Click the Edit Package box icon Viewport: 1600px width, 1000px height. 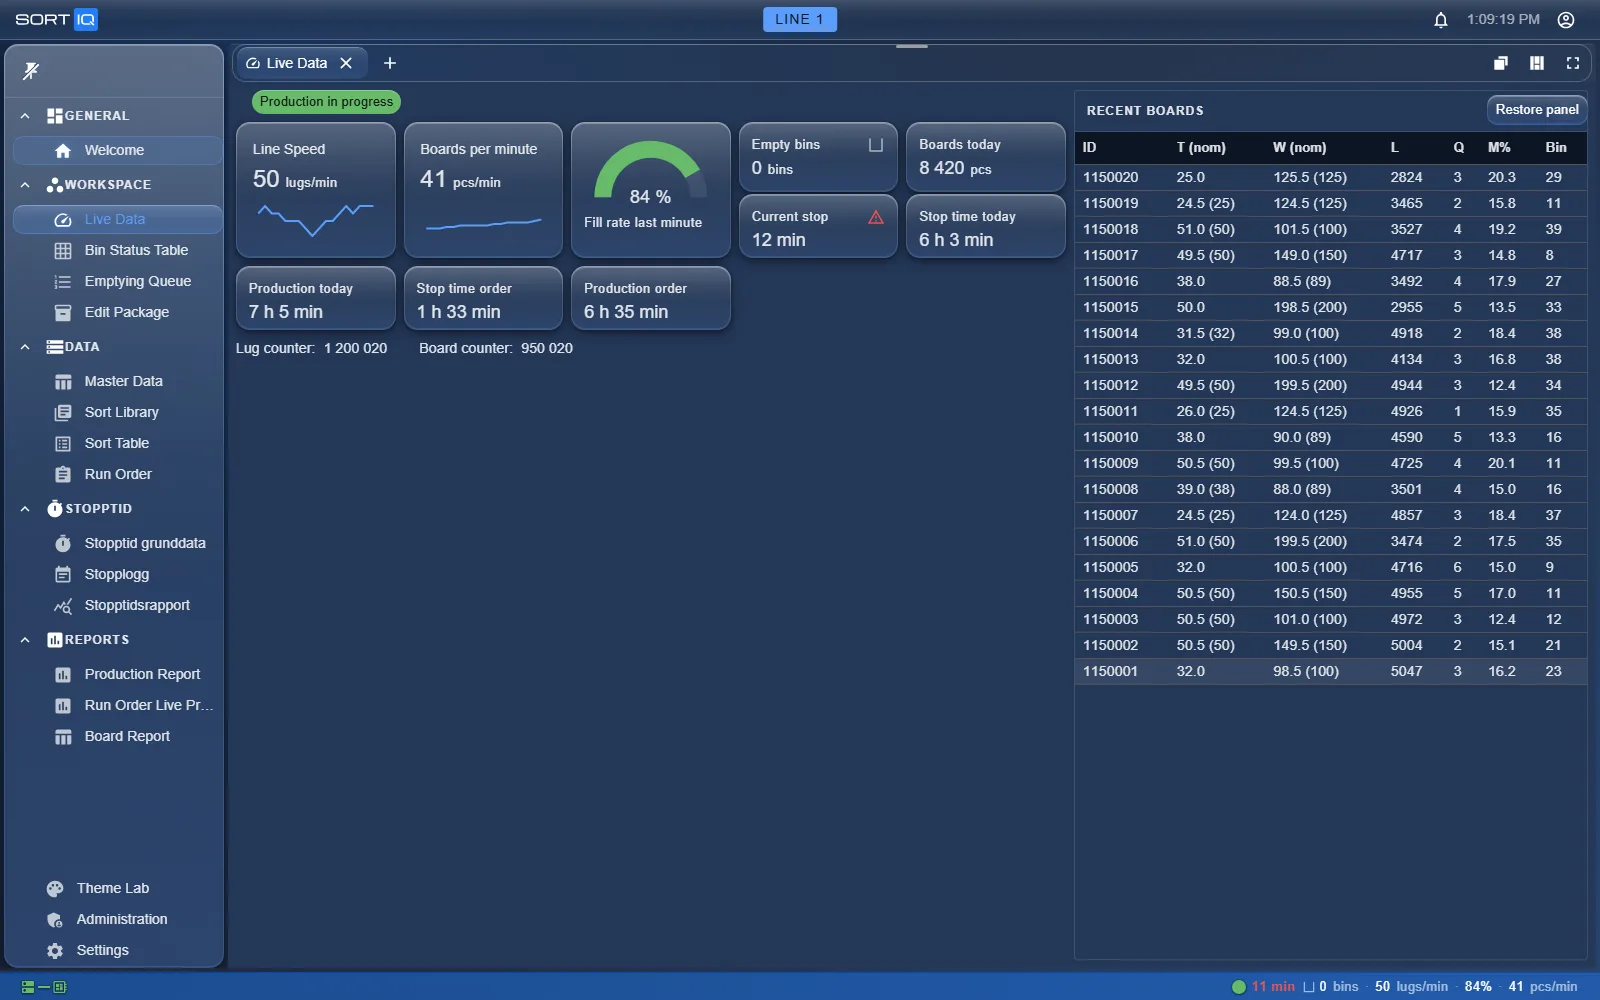click(x=63, y=312)
